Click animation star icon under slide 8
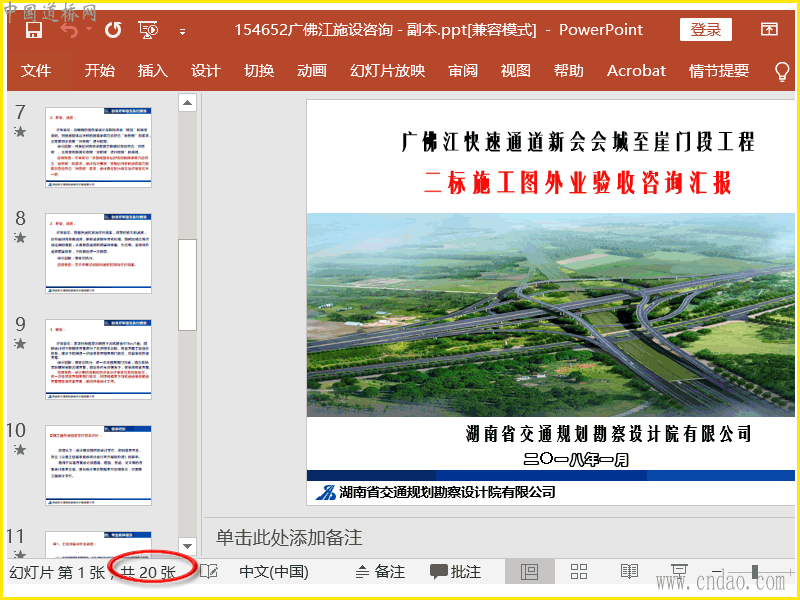 click(x=20, y=238)
